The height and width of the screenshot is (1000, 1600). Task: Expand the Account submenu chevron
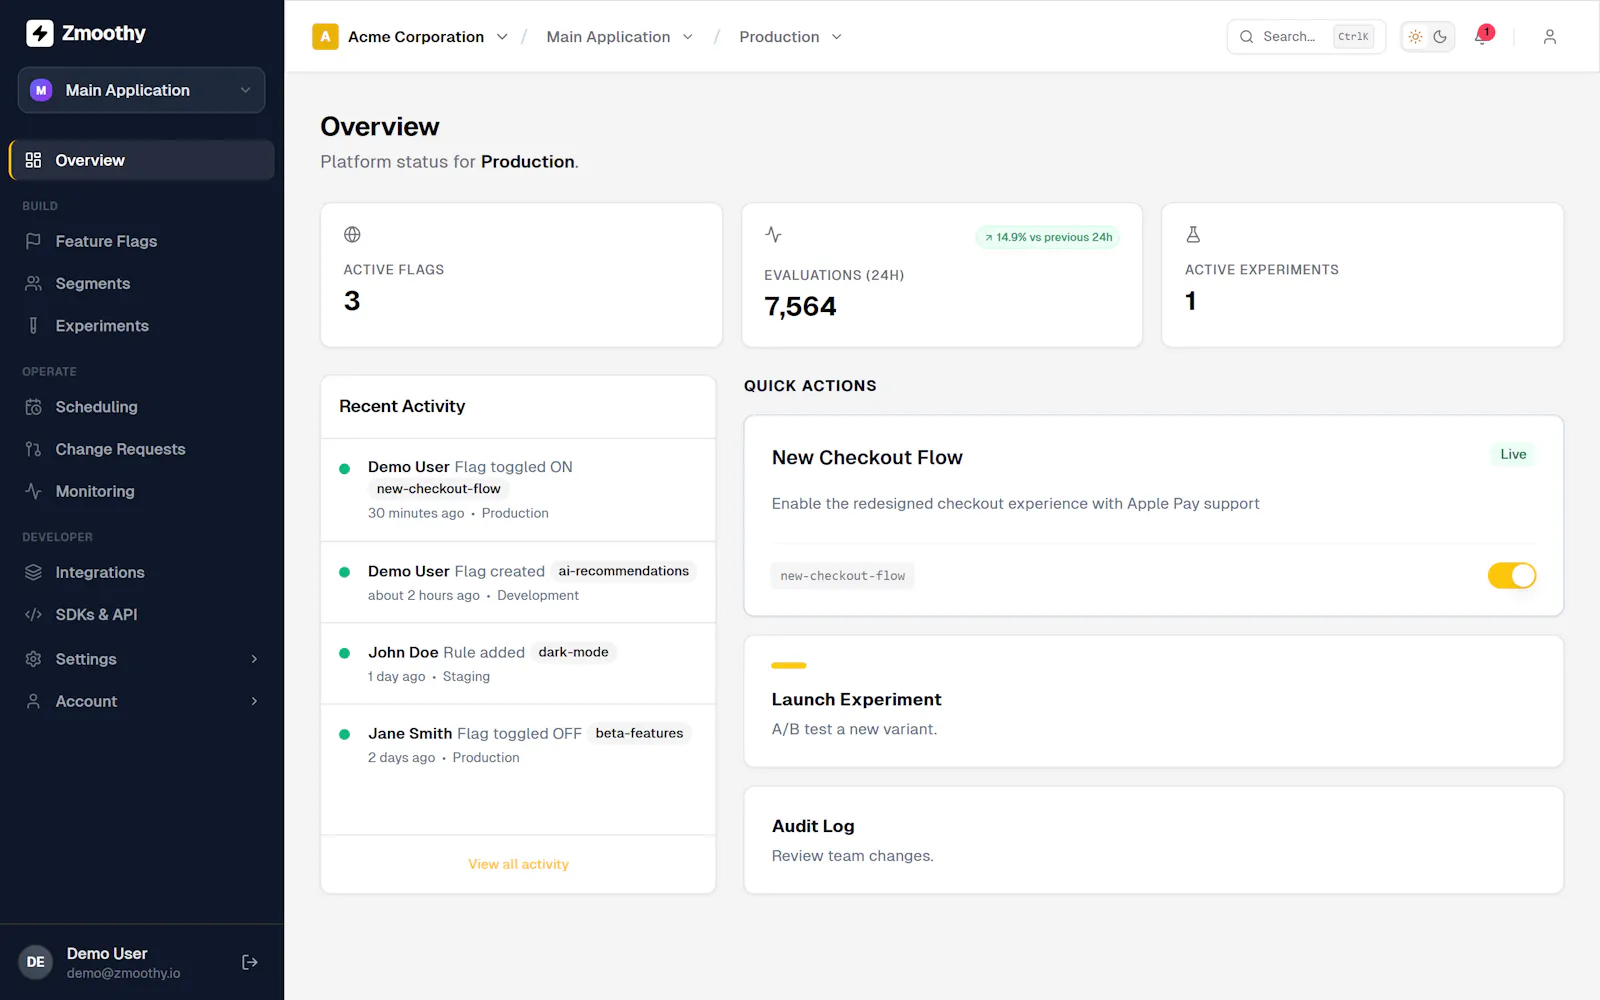(x=254, y=701)
